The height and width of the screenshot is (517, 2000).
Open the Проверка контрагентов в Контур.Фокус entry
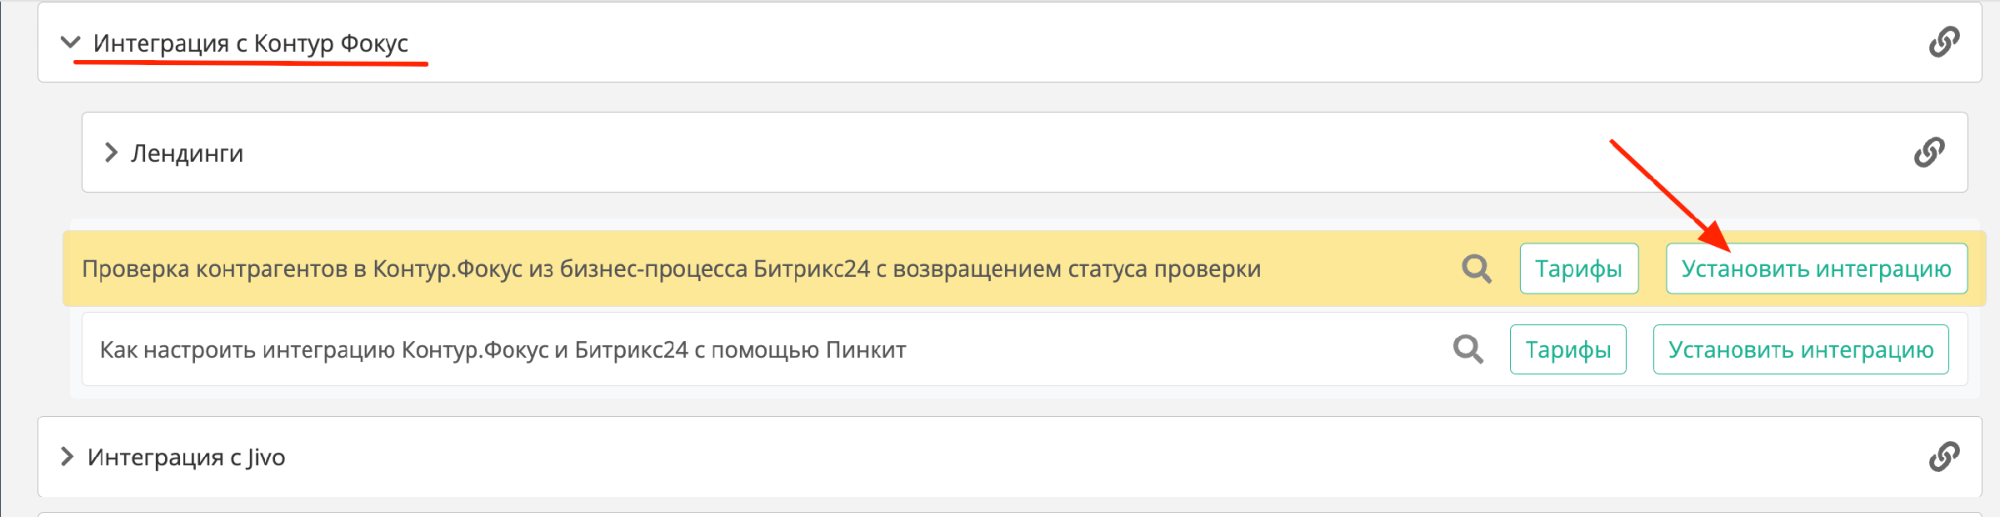click(x=670, y=269)
